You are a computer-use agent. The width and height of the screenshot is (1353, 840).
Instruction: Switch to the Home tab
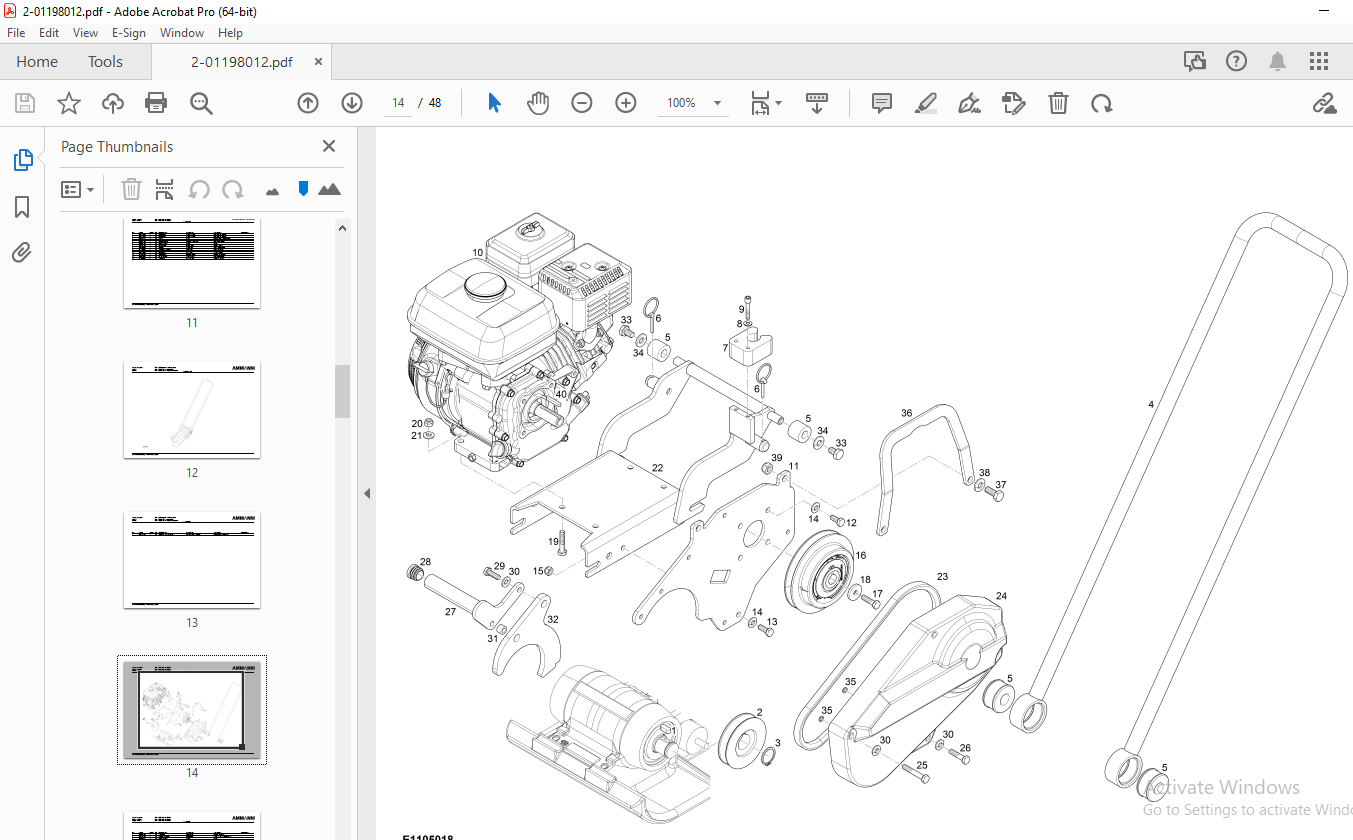tap(37, 62)
